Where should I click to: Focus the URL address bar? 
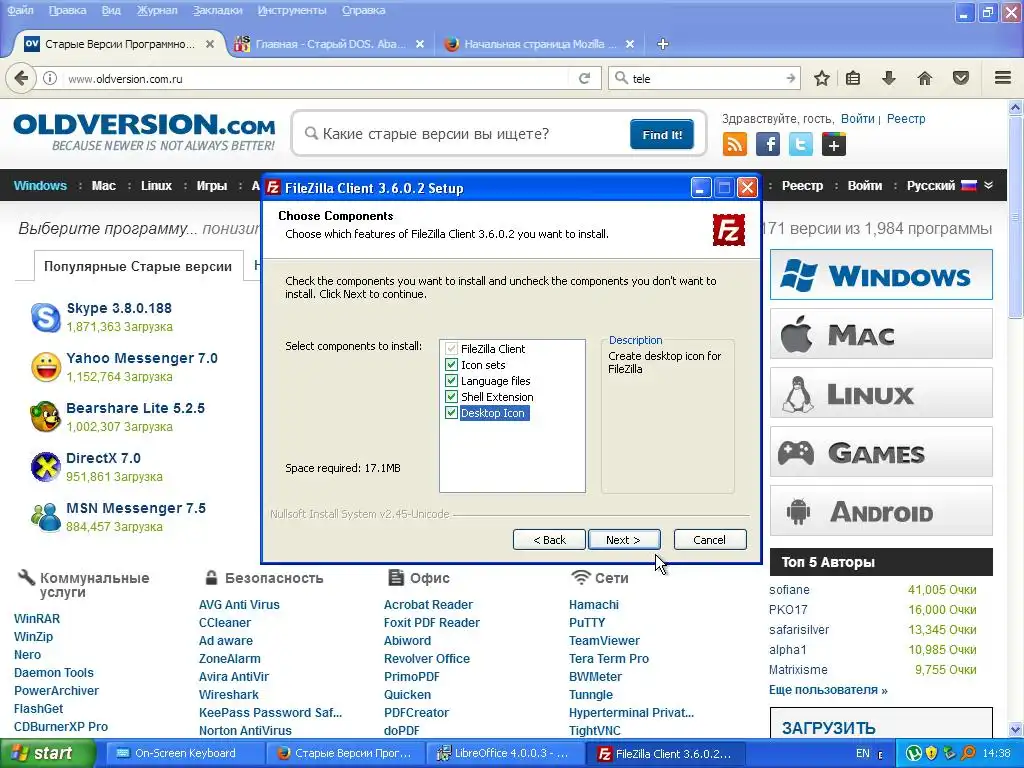click(317, 78)
